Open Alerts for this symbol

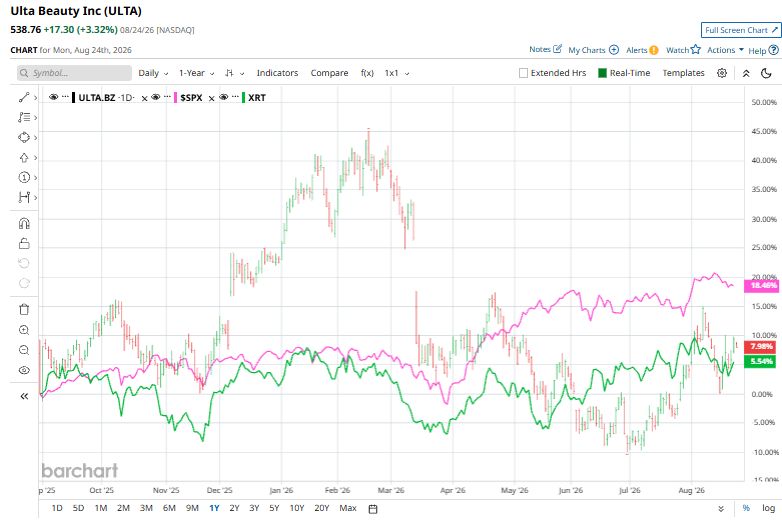pyautogui.click(x=642, y=50)
